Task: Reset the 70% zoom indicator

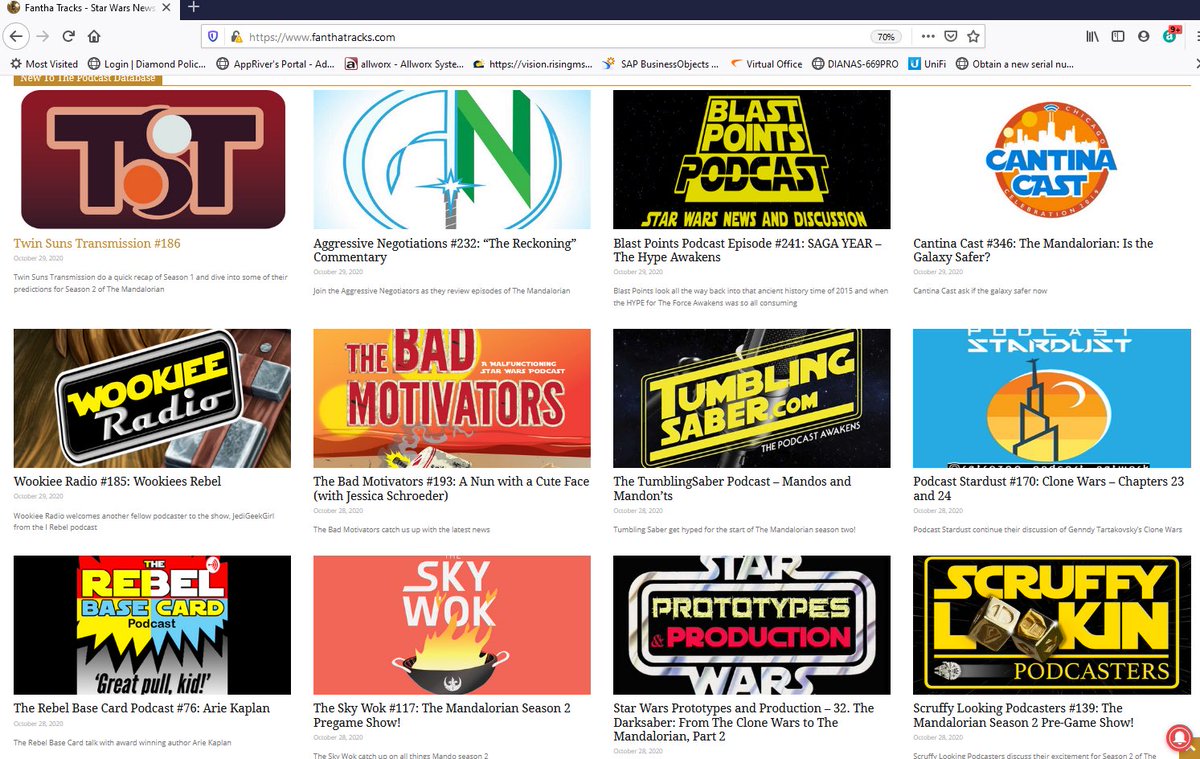Action: pyautogui.click(x=886, y=37)
